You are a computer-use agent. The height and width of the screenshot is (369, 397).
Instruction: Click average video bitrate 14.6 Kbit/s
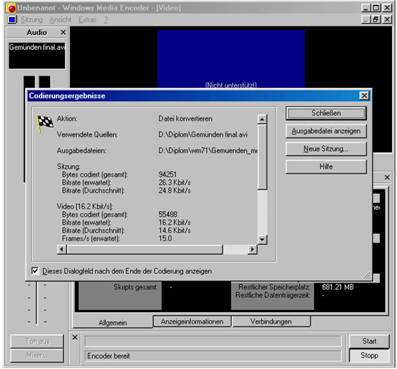(x=174, y=230)
